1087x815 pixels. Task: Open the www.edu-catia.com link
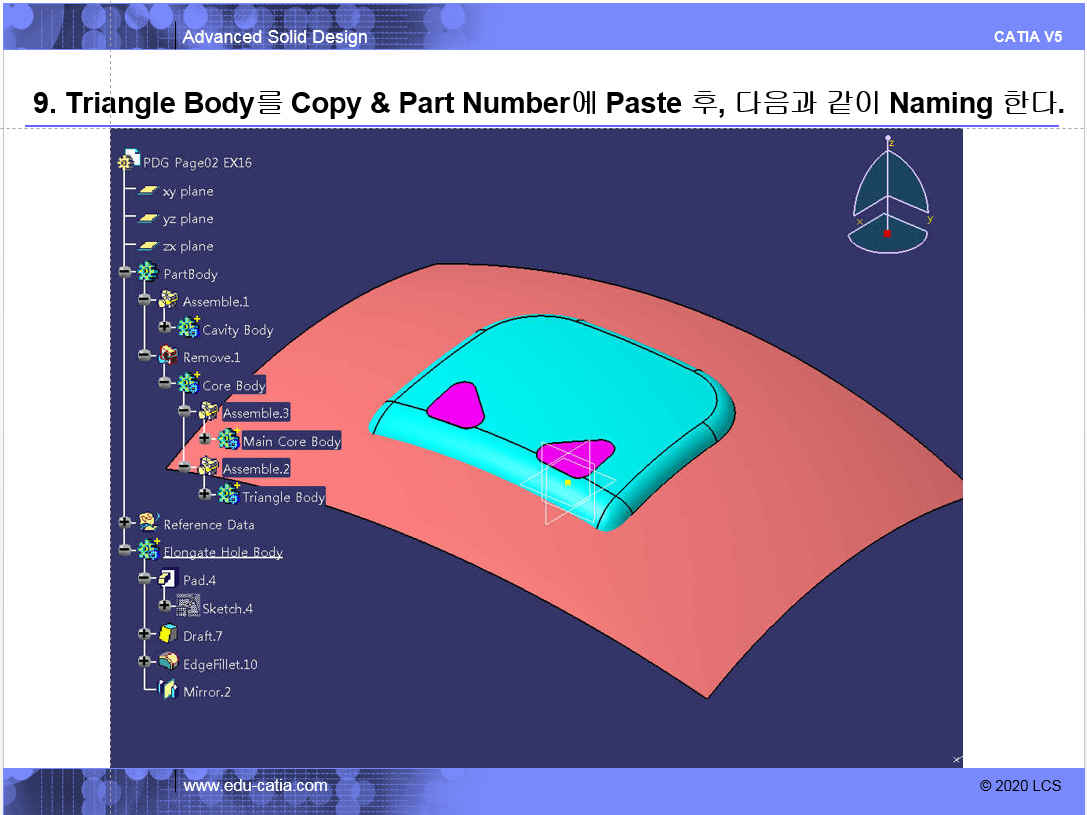[255, 786]
